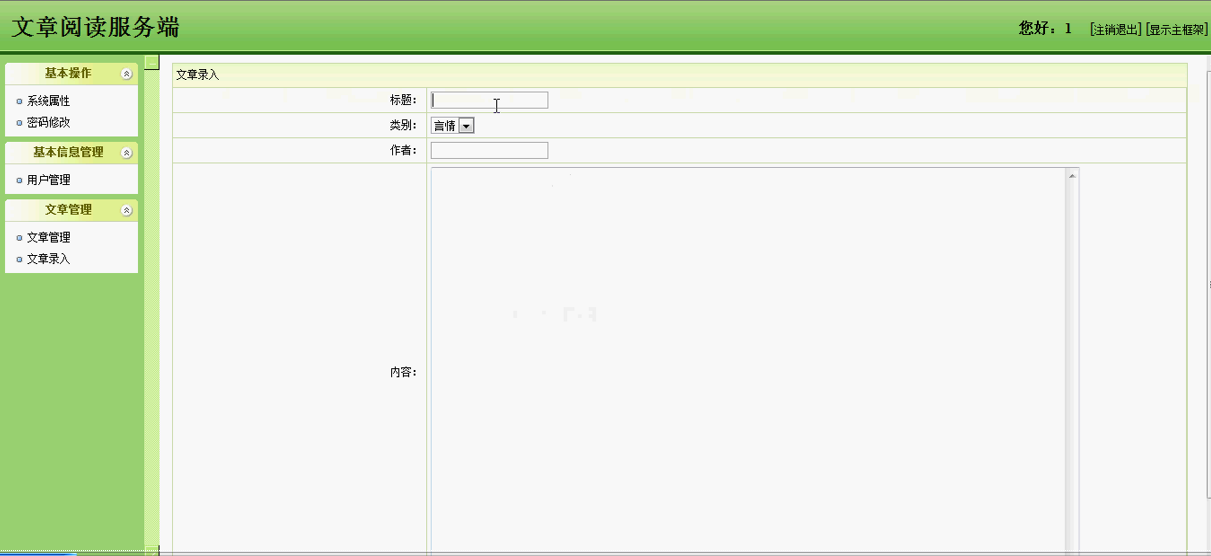The height and width of the screenshot is (556, 1211).
Task: Click the 内容: field label
Action: point(403,372)
